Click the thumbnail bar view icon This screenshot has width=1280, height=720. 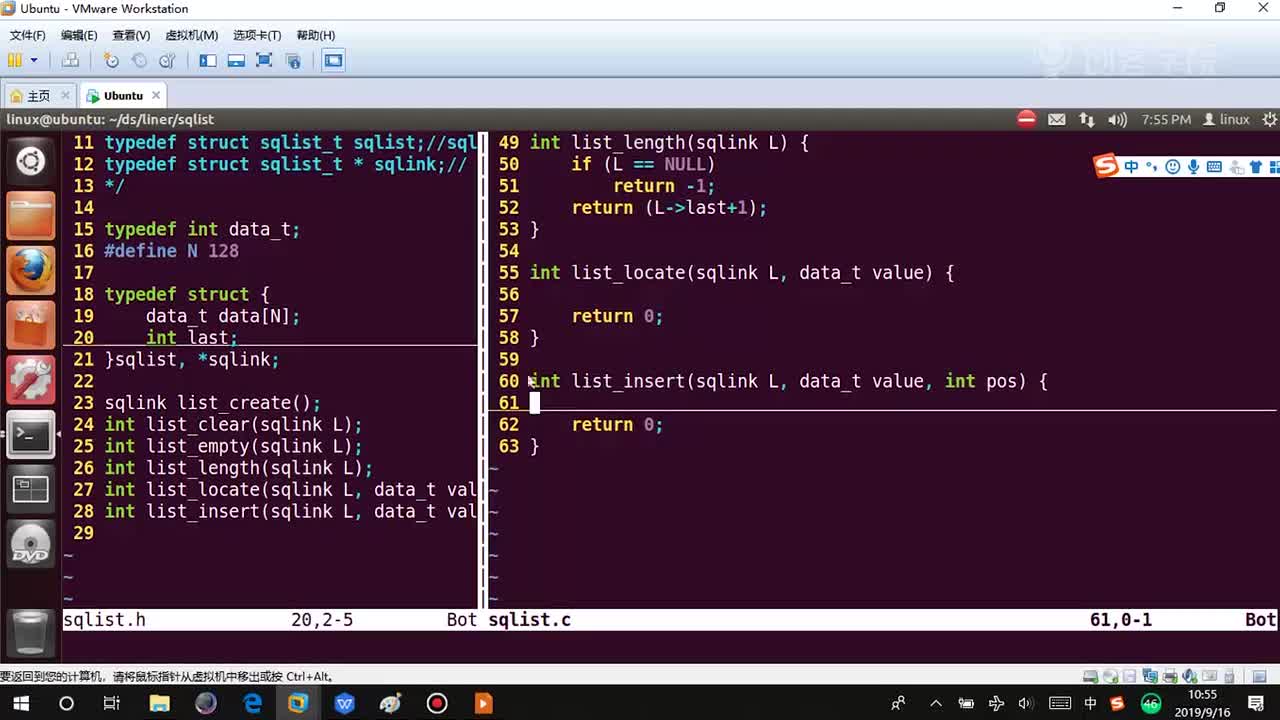pos(236,60)
